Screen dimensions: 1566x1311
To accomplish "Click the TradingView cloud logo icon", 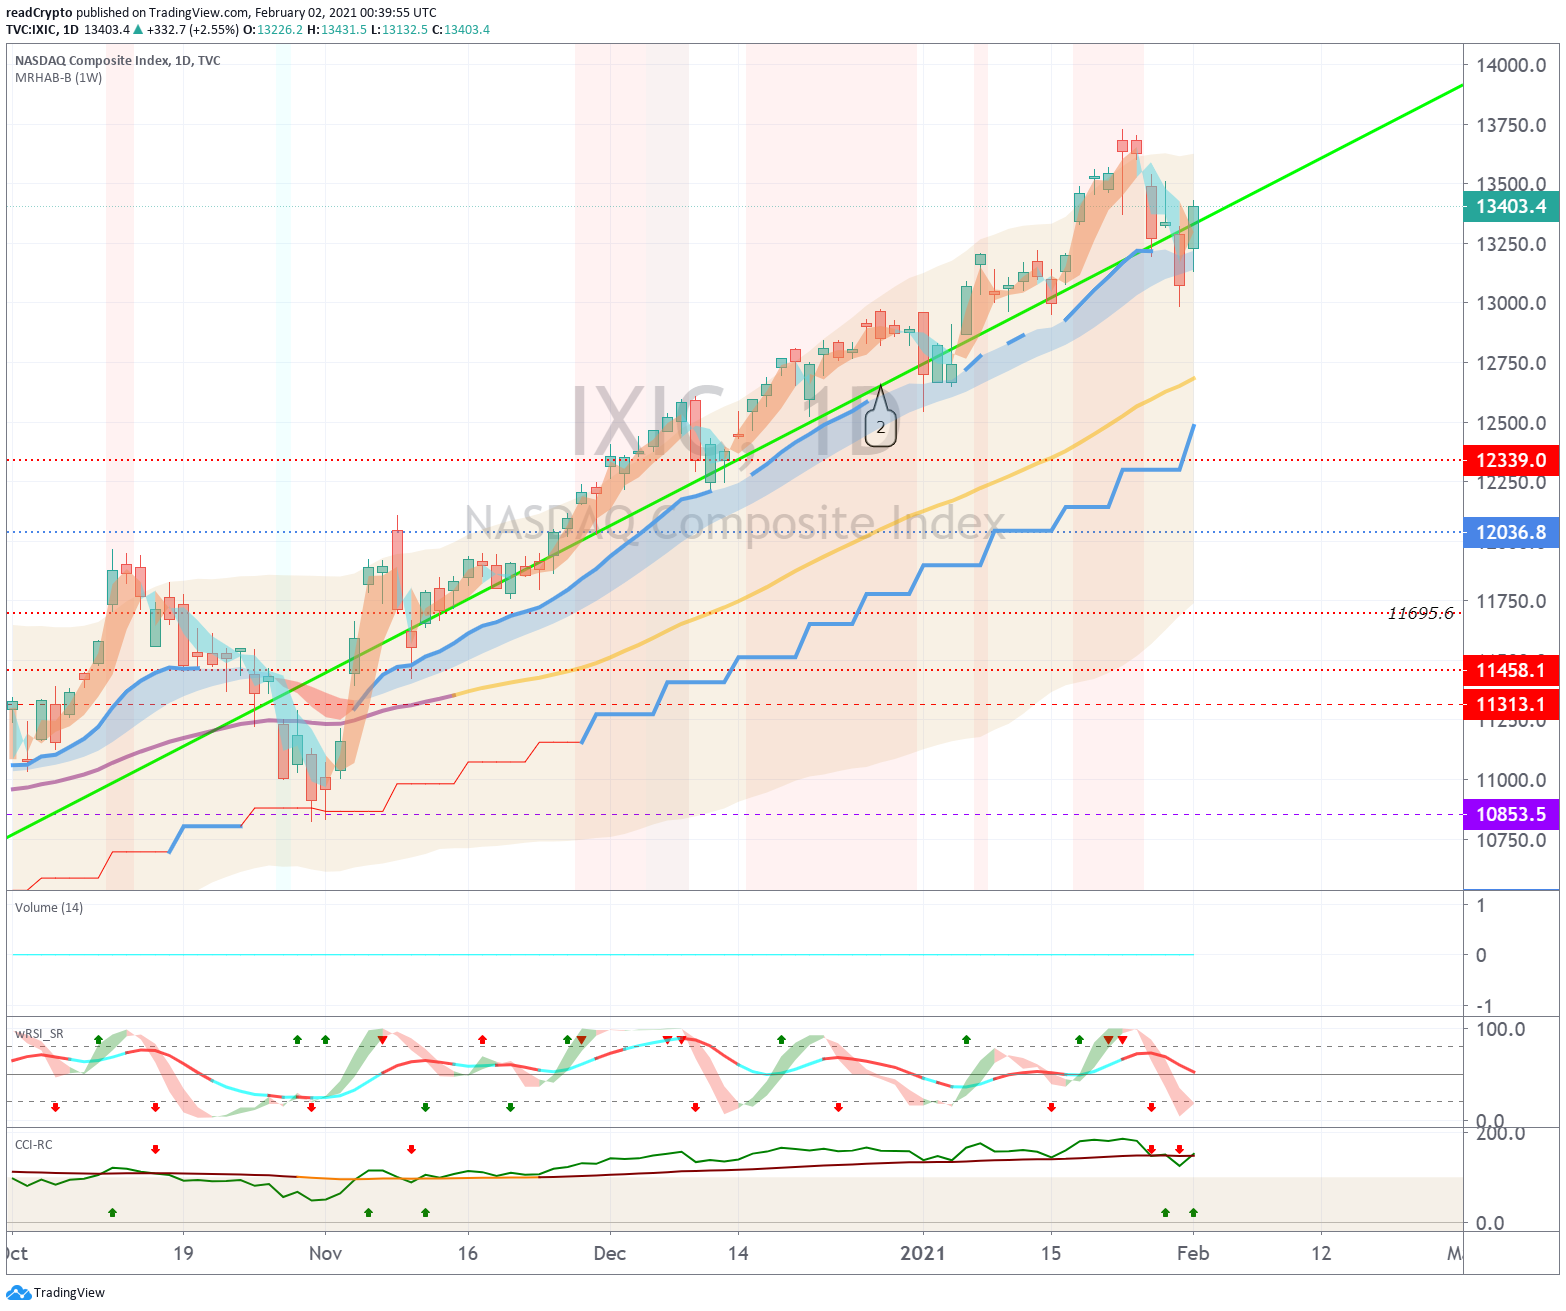I will pyautogui.click(x=18, y=1293).
